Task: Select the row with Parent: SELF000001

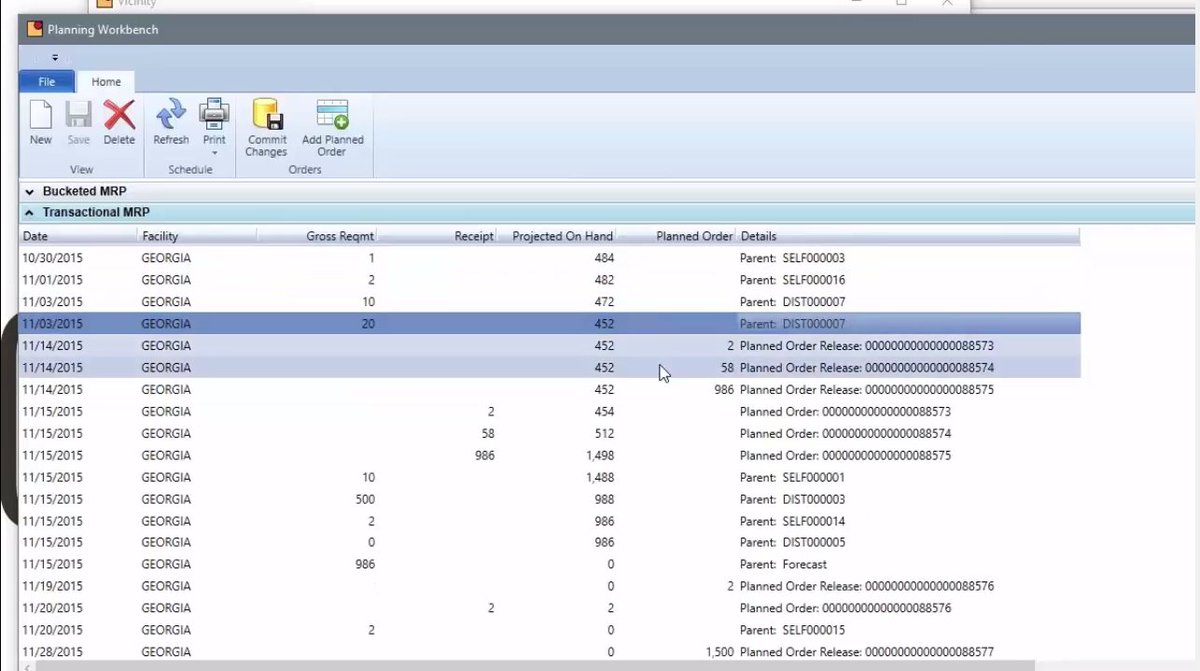Action: [550, 478]
